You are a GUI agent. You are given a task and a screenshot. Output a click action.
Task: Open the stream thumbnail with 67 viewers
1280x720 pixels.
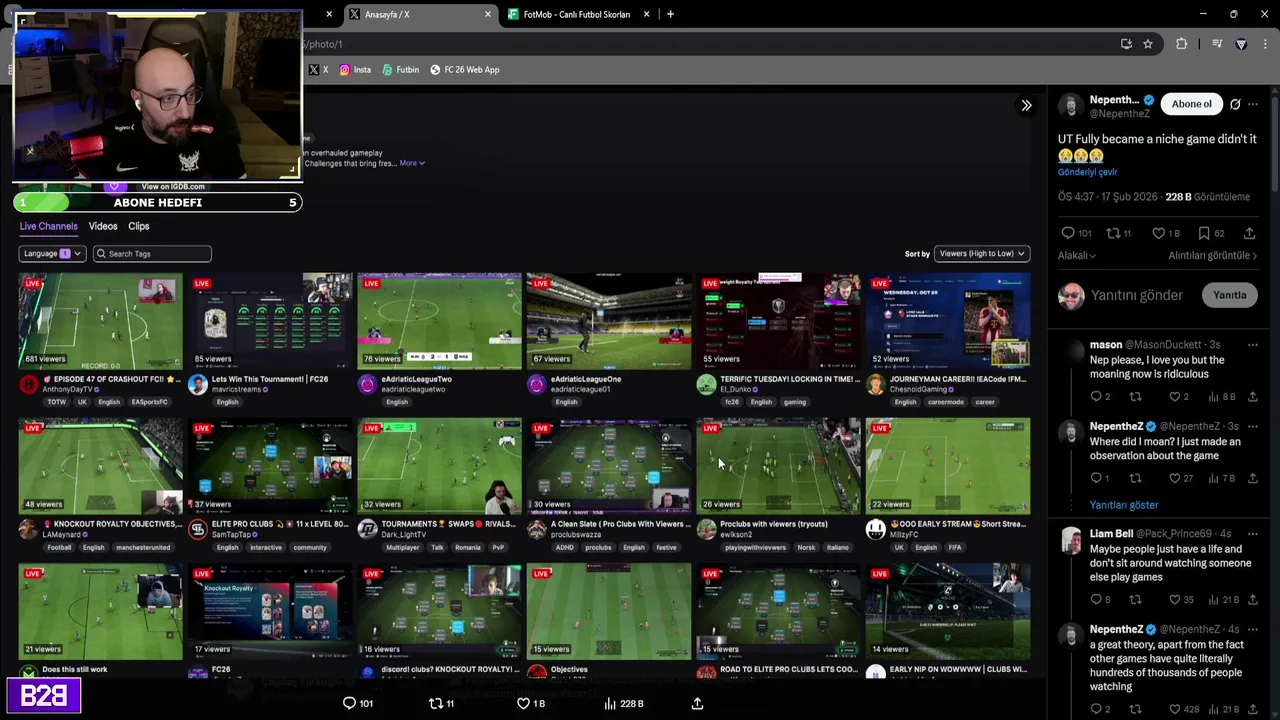[x=609, y=320]
